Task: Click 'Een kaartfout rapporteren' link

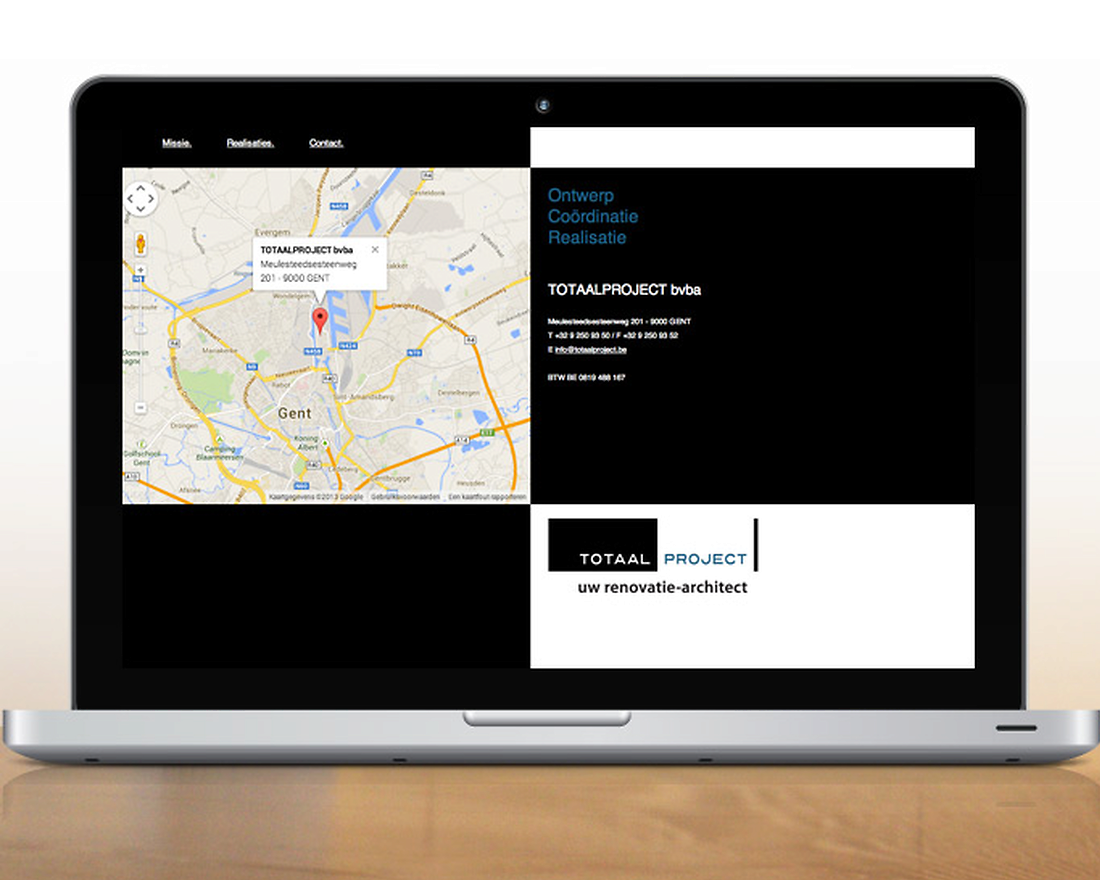Action: [487, 497]
